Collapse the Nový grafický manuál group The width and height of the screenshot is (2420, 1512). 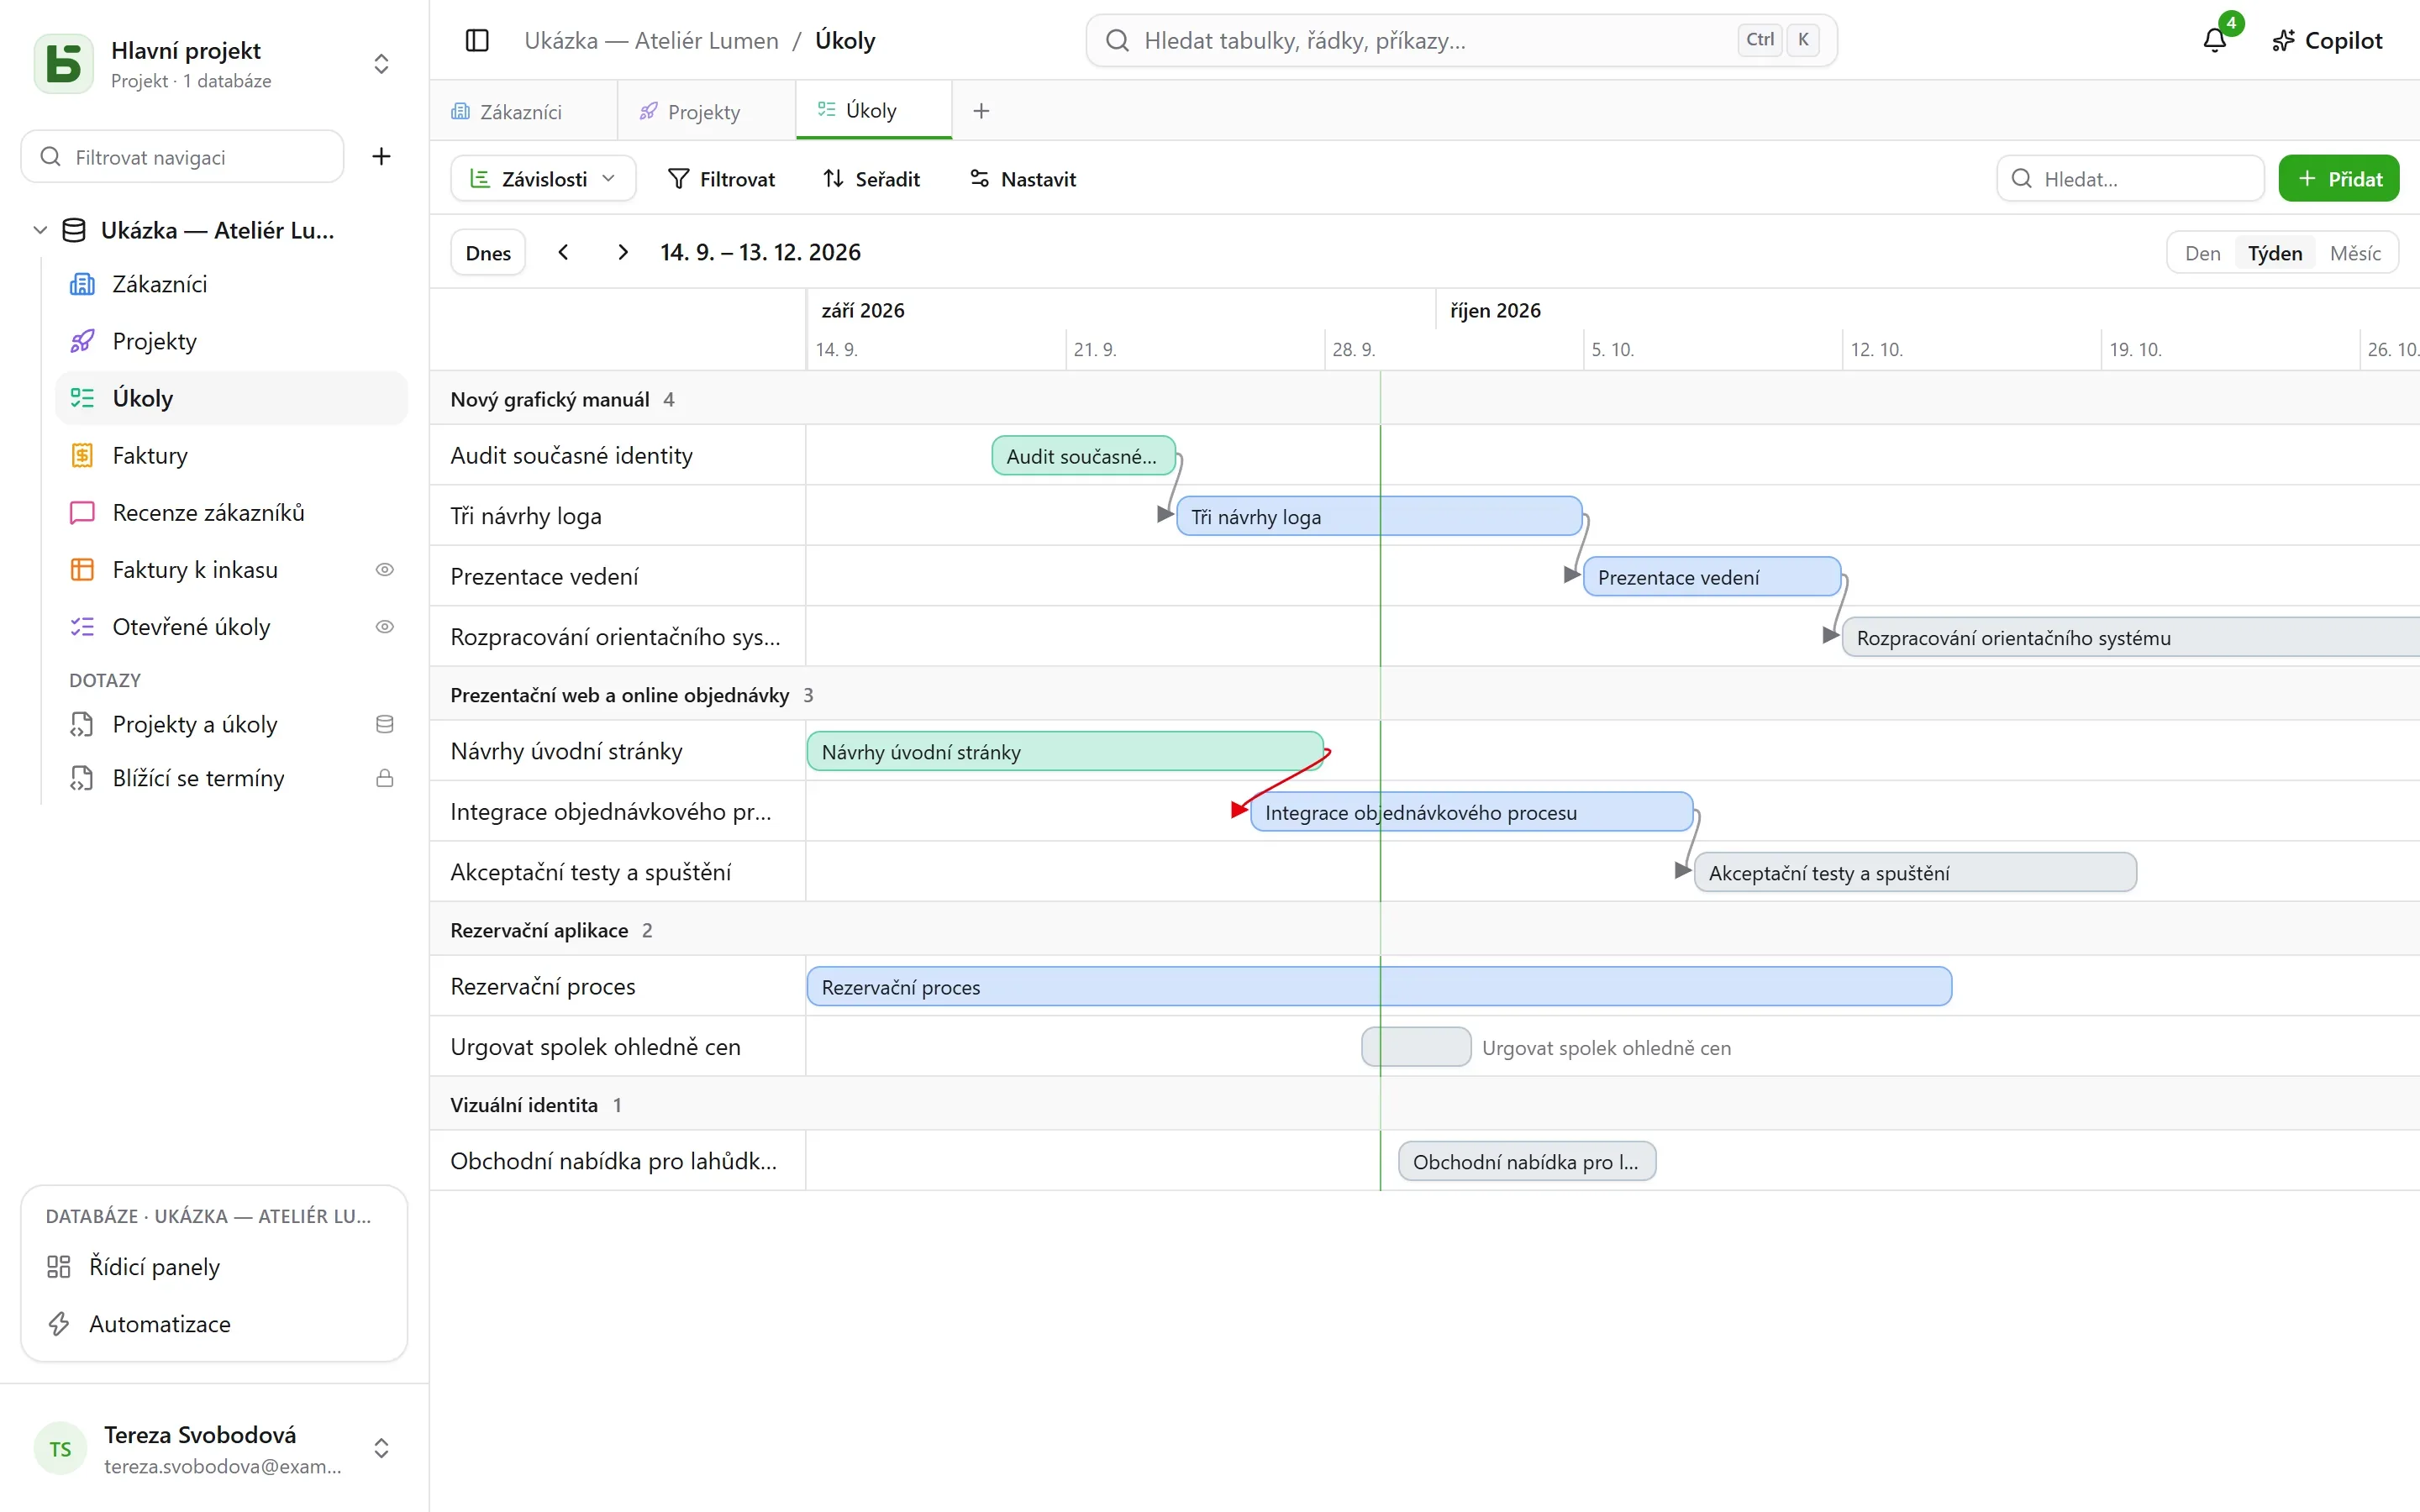coord(550,400)
